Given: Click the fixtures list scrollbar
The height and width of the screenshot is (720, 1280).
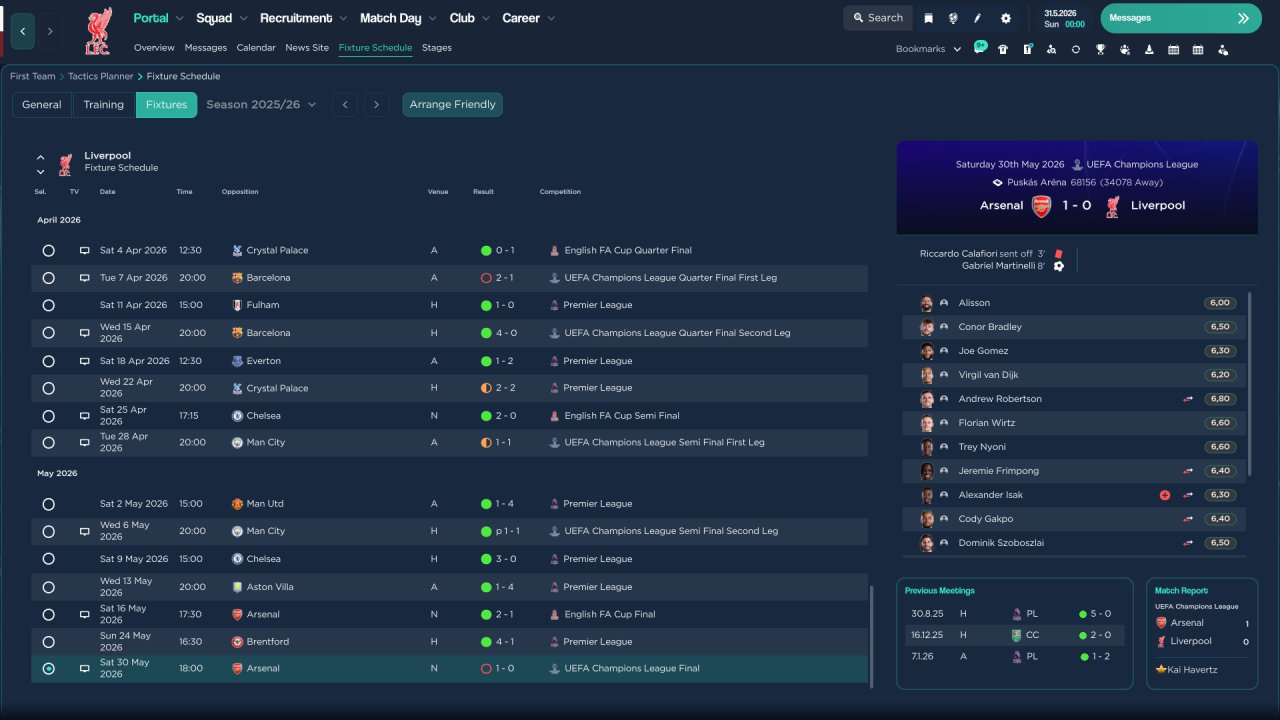Looking at the screenshot, I should click(x=871, y=637).
